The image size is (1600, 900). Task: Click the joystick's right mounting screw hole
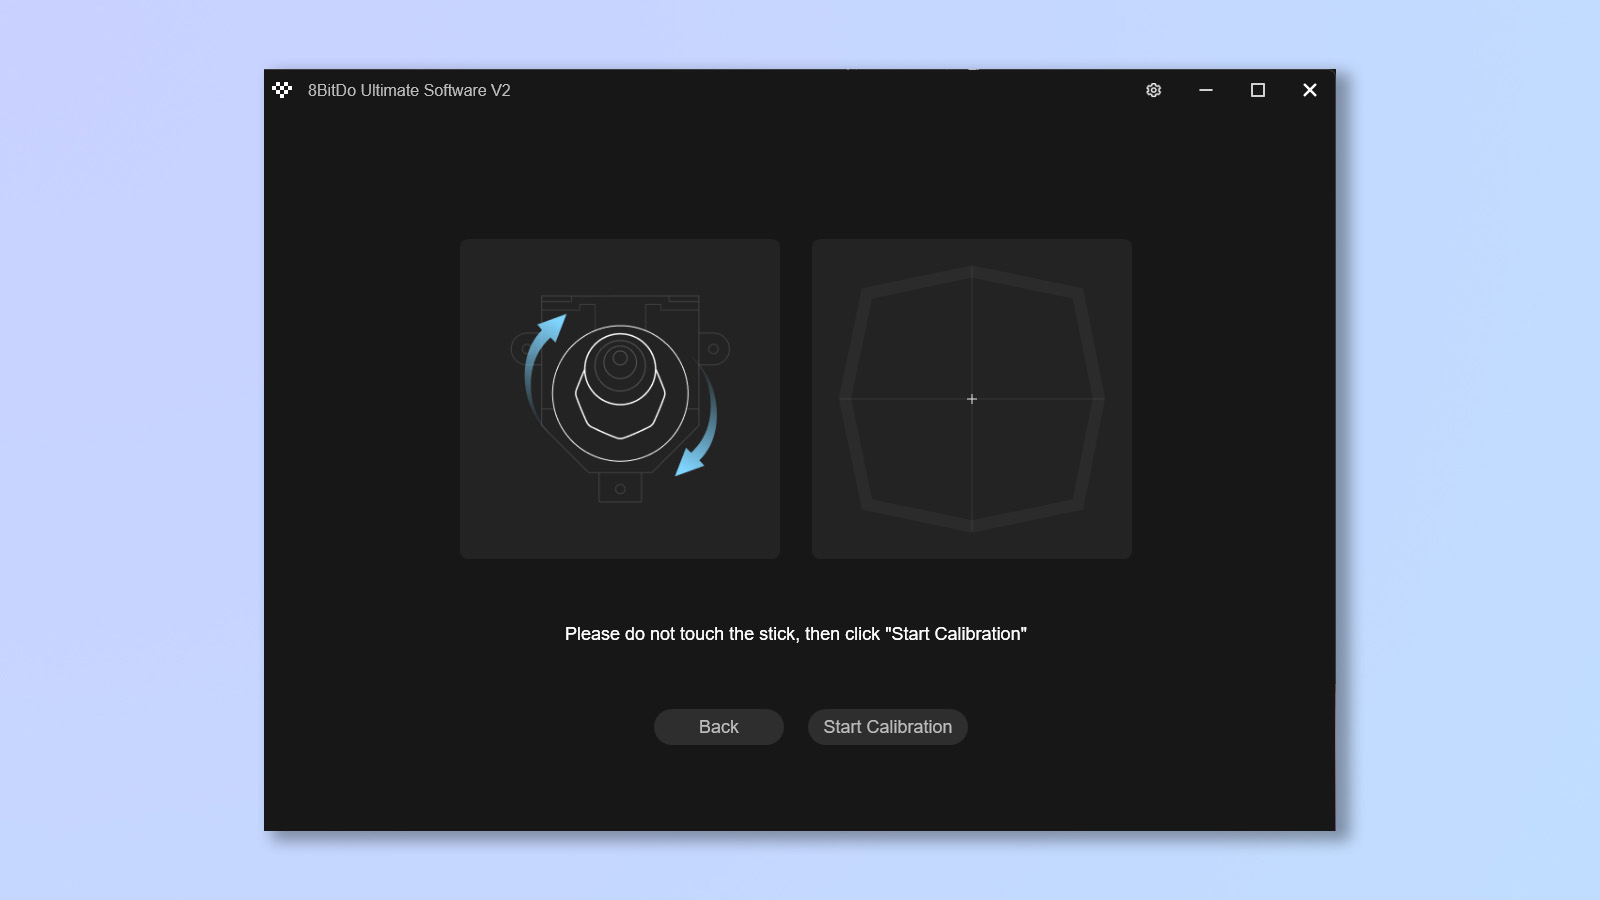pyautogui.click(x=713, y=349)
